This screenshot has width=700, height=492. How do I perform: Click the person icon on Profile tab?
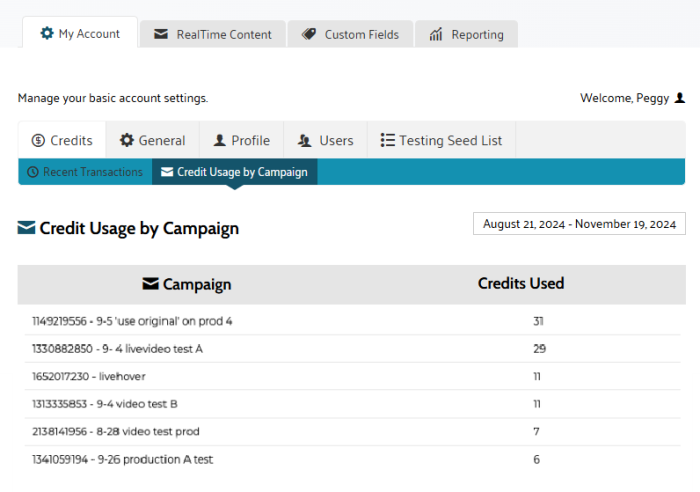point(219,141)
